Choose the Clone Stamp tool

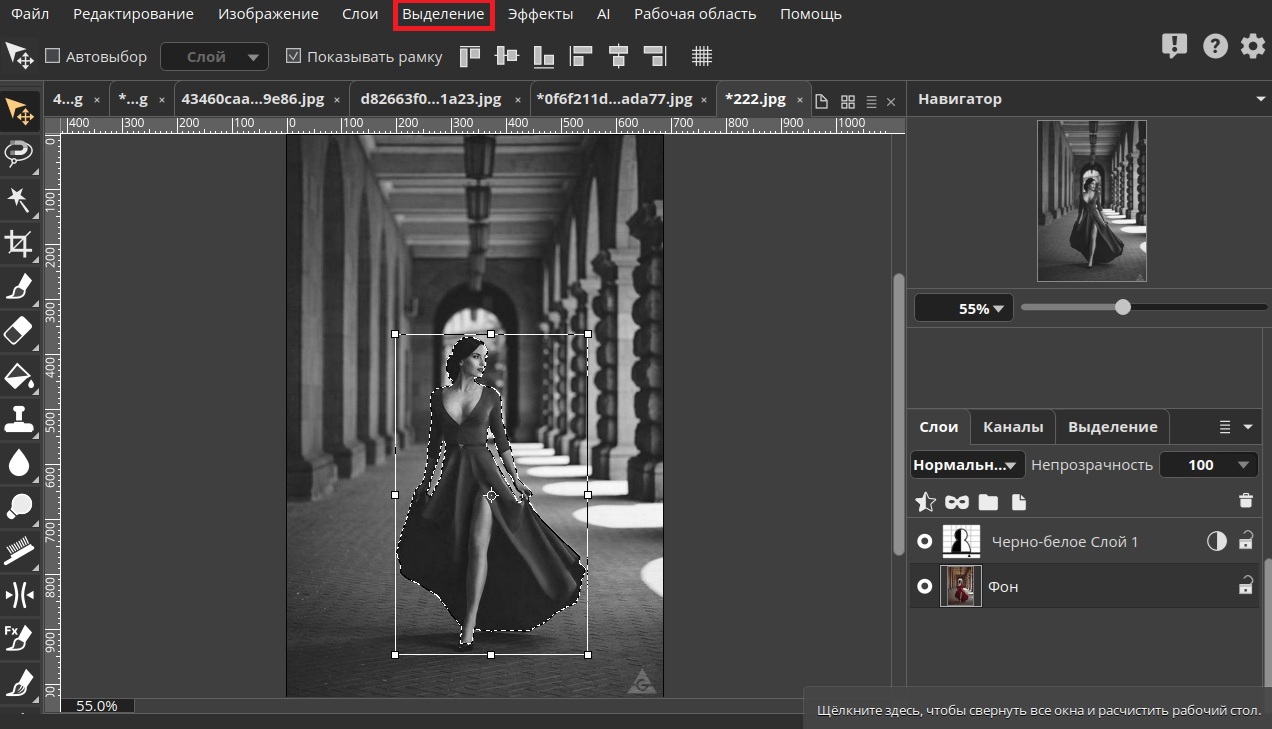point(19,419)
